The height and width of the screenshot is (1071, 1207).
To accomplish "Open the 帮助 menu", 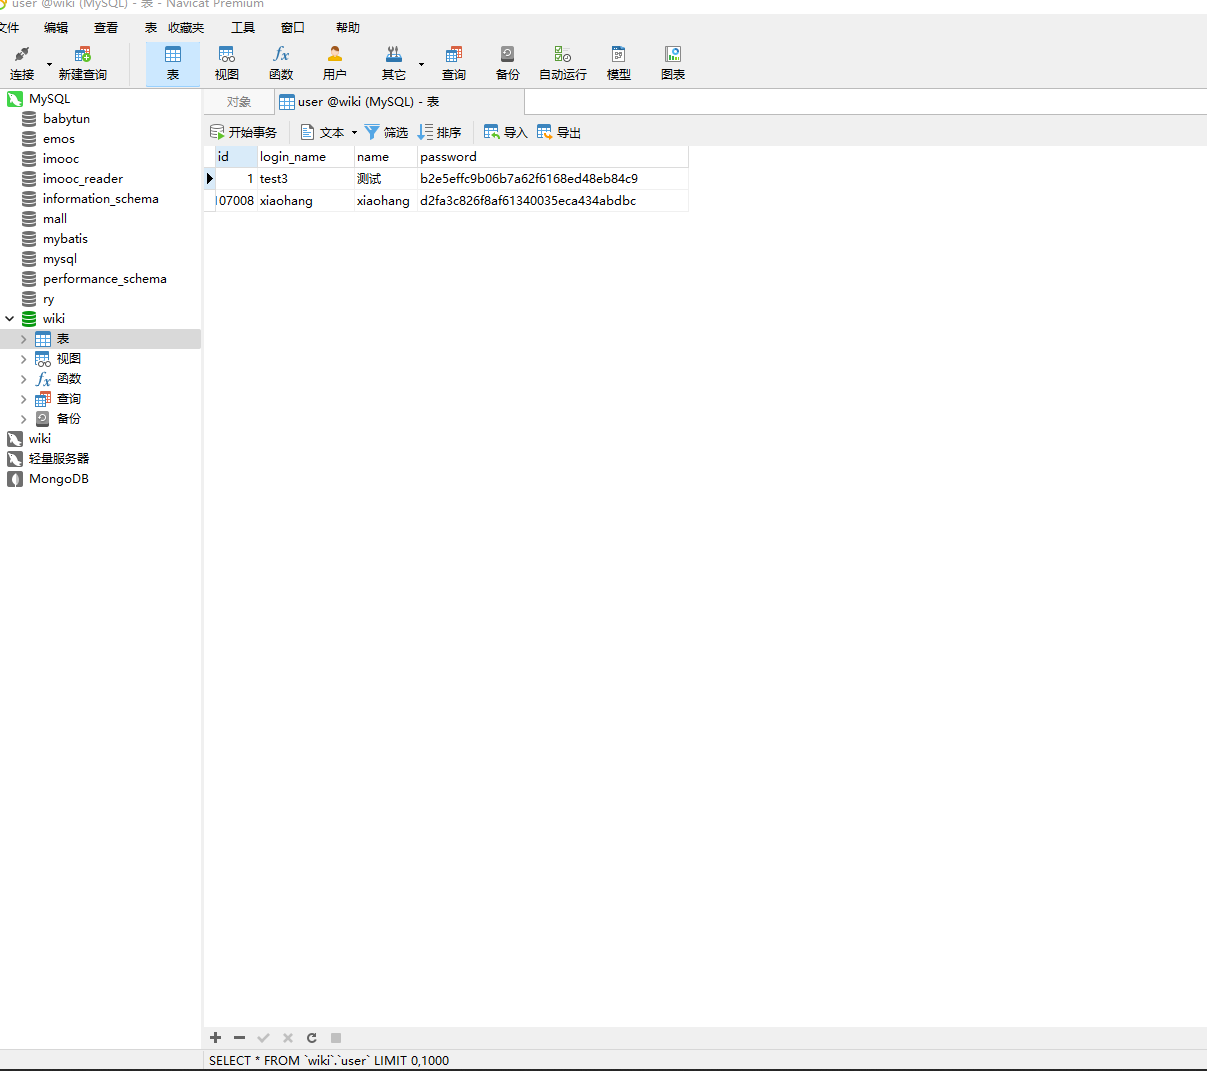I will pyautogui.click(x=348, y=28).
